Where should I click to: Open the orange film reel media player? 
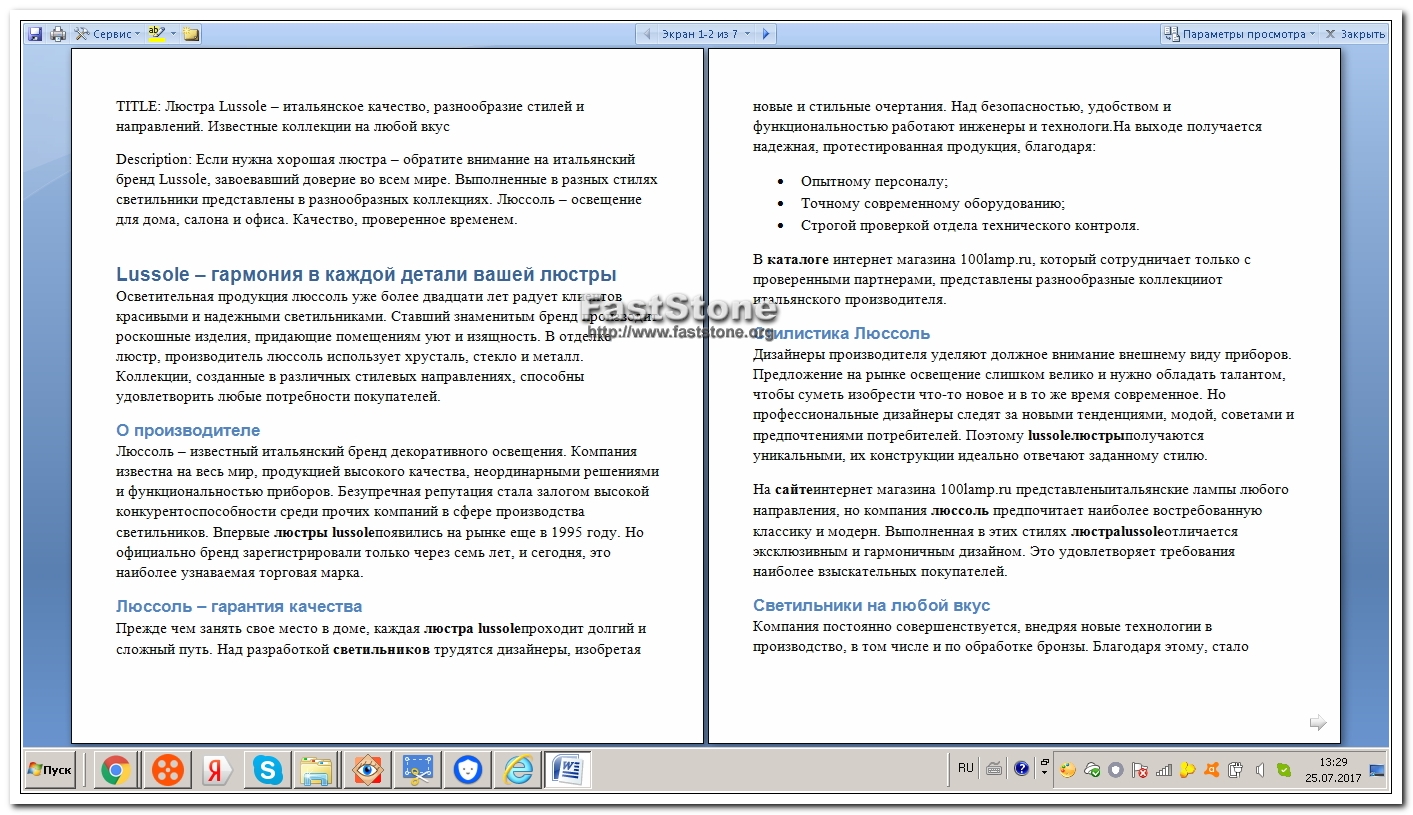[x=167, y=770]
